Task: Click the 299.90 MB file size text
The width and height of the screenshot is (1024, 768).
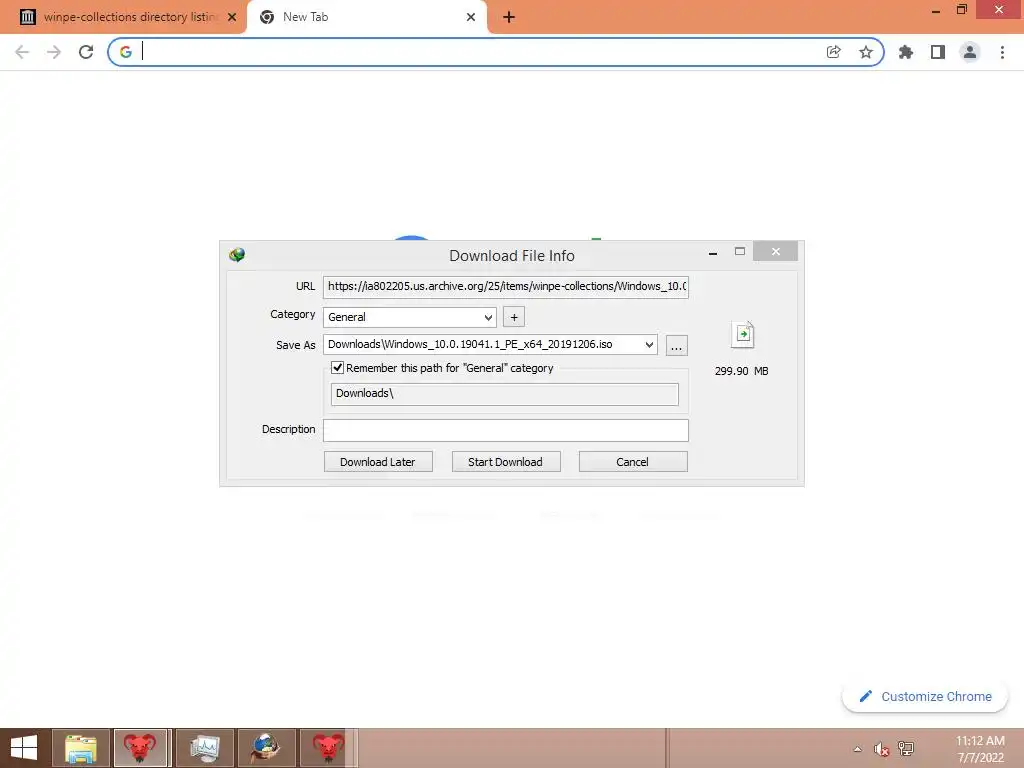Action: click(x=741, y=371)
